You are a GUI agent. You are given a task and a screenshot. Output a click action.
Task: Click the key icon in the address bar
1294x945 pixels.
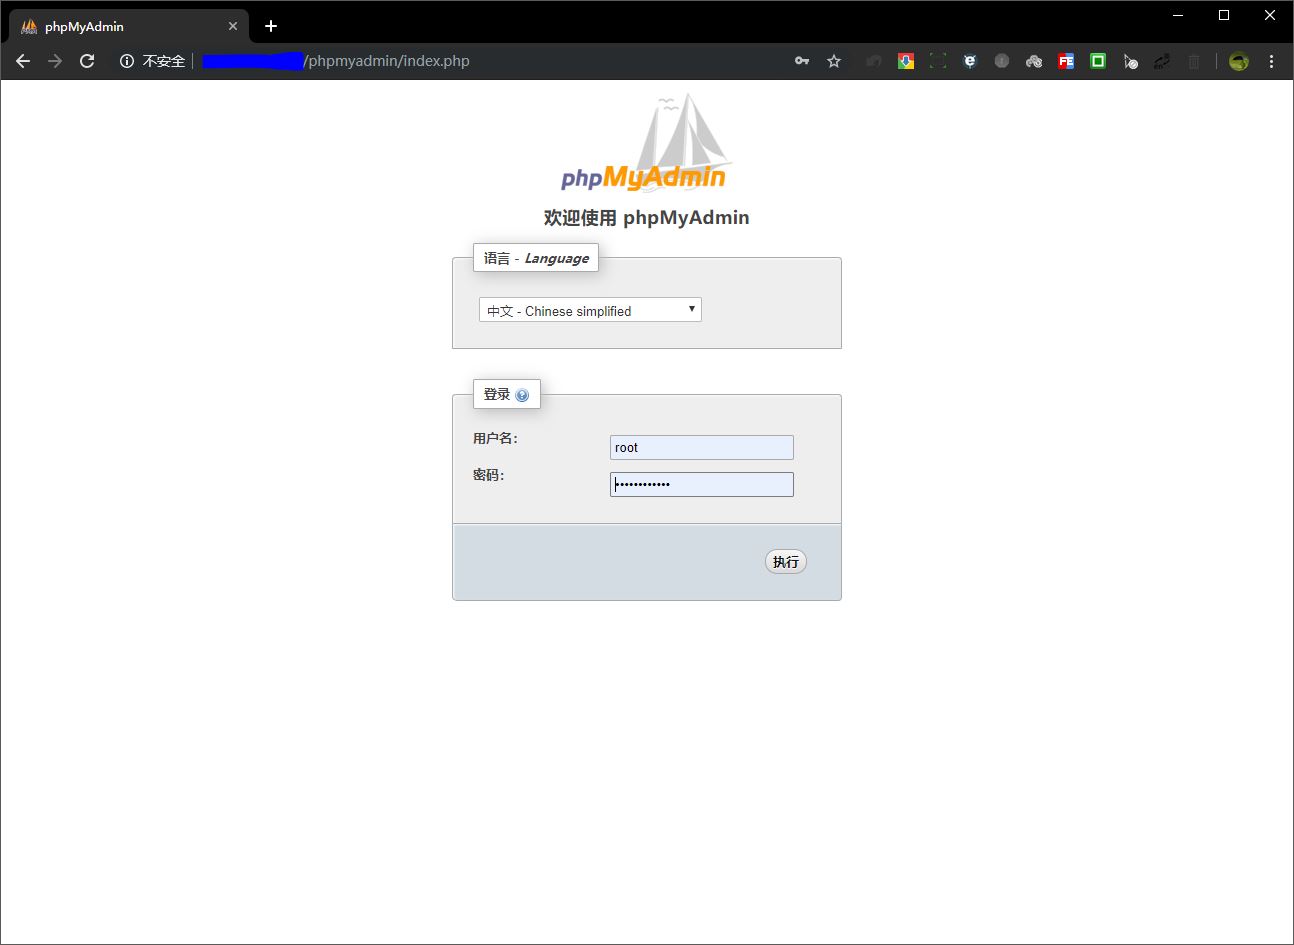click(x=802, y=61)
